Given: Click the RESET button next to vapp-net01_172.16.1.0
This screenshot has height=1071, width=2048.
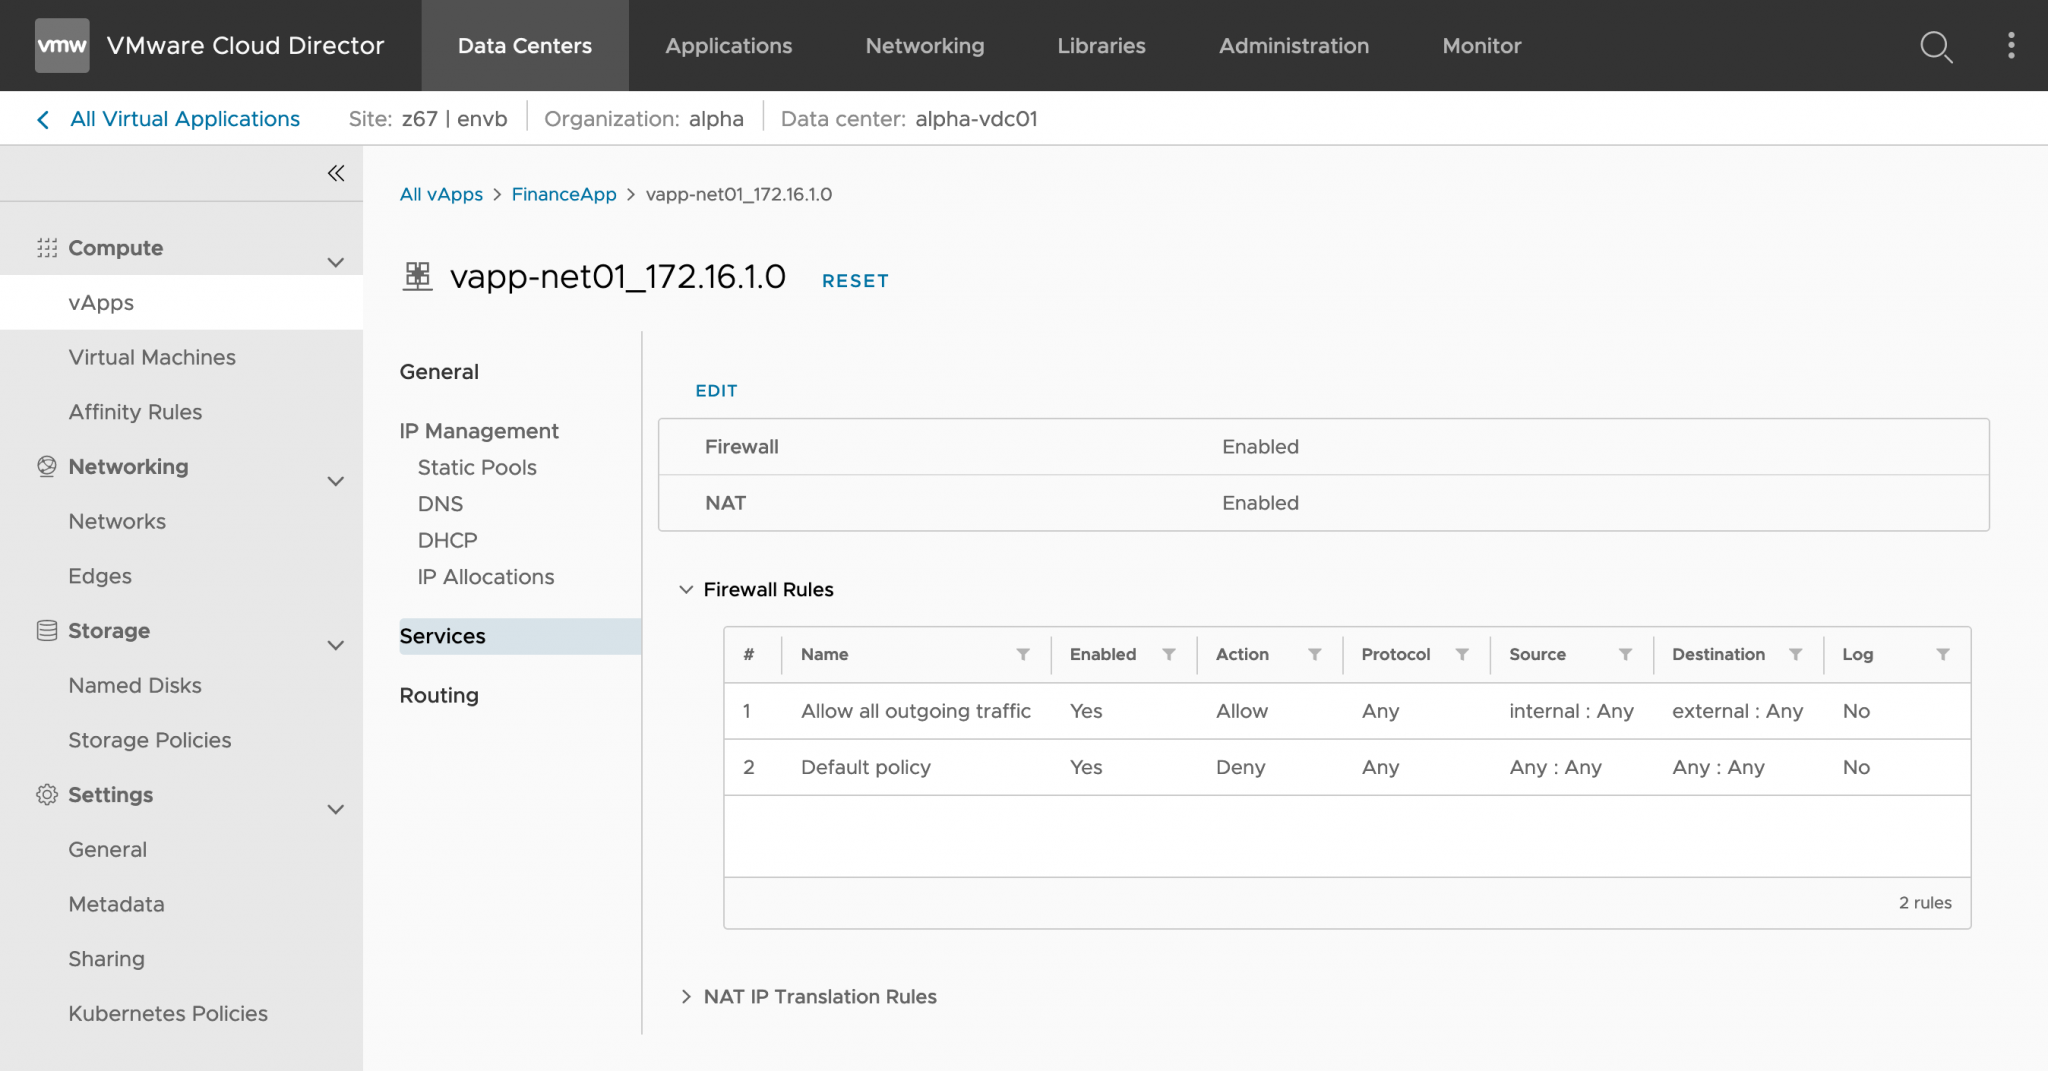Looking at the screenshot, I should point(855,280).
